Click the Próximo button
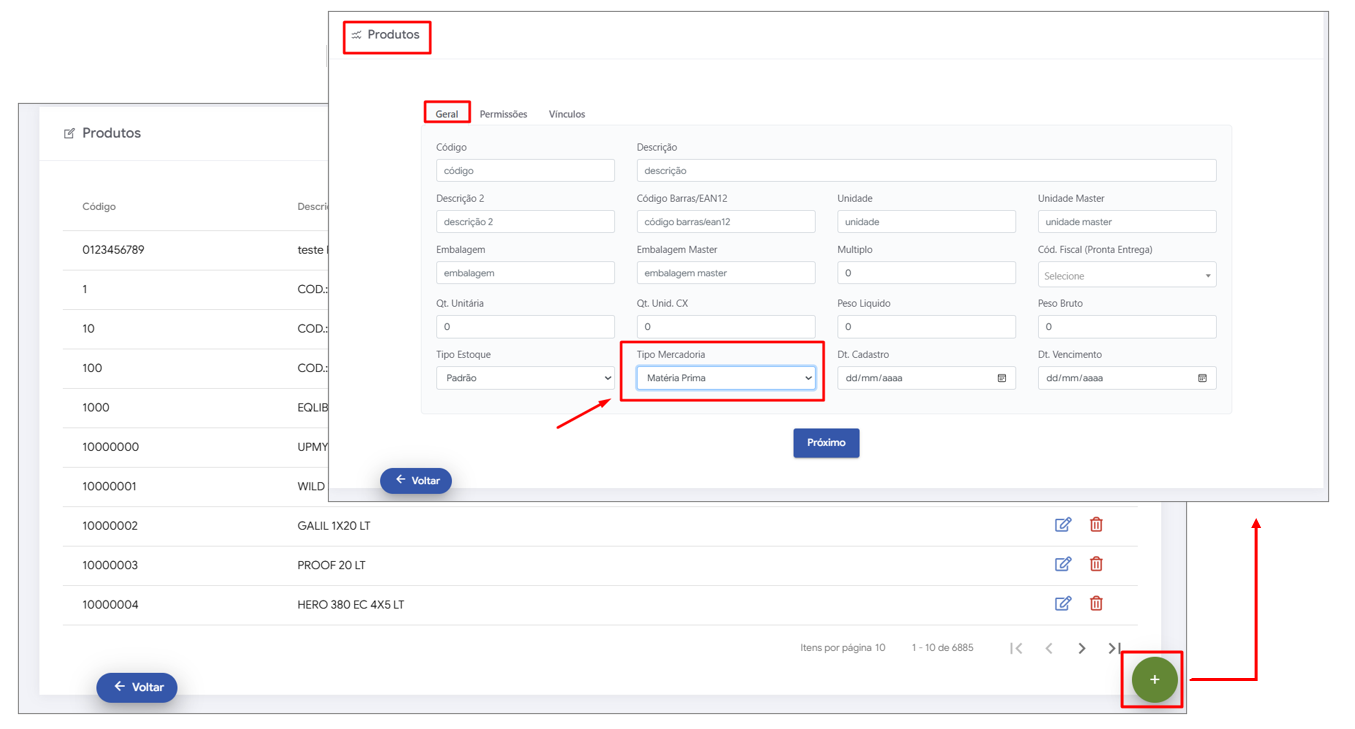 [826, 443]
